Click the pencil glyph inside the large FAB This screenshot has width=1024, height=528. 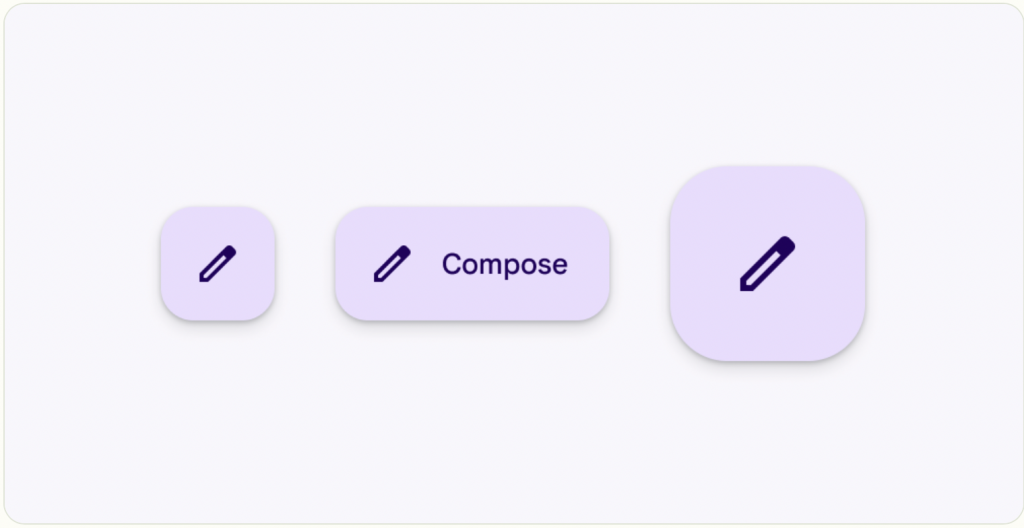tap(767, 264)
